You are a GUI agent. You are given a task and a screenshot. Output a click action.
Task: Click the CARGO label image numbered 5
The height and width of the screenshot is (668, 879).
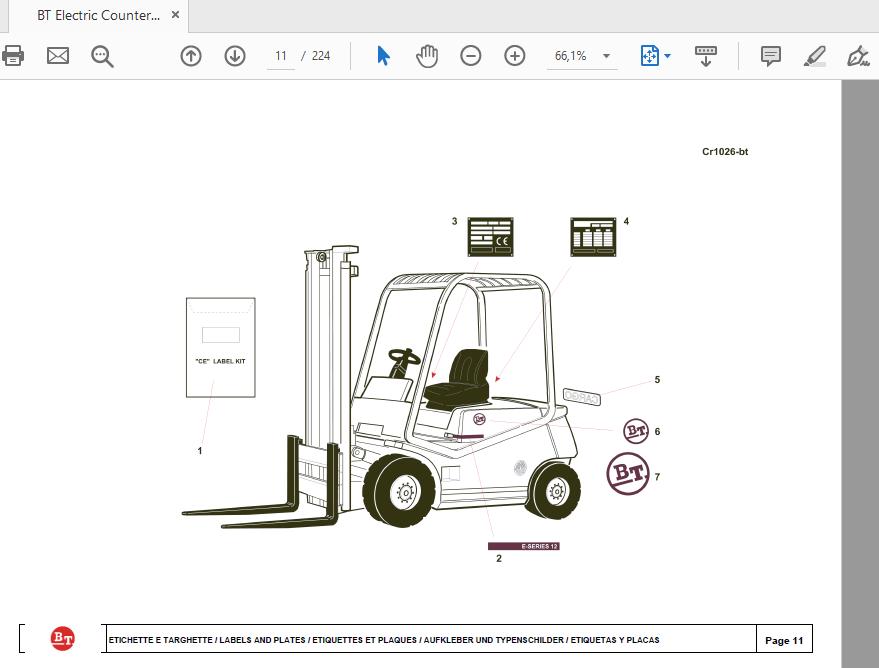point(582,397)
